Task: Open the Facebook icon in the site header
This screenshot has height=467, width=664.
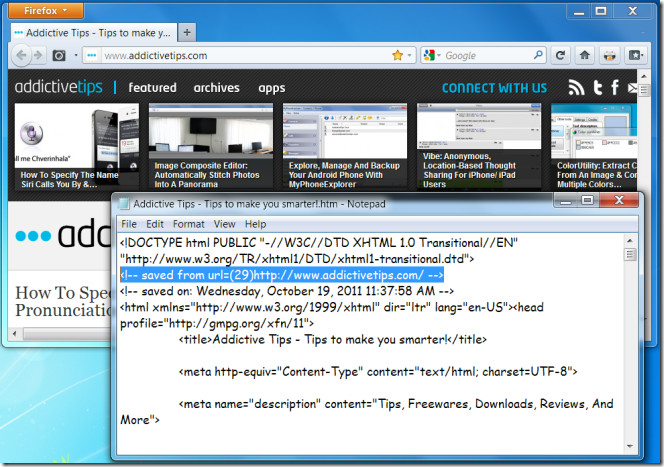Action: (615, 88)
